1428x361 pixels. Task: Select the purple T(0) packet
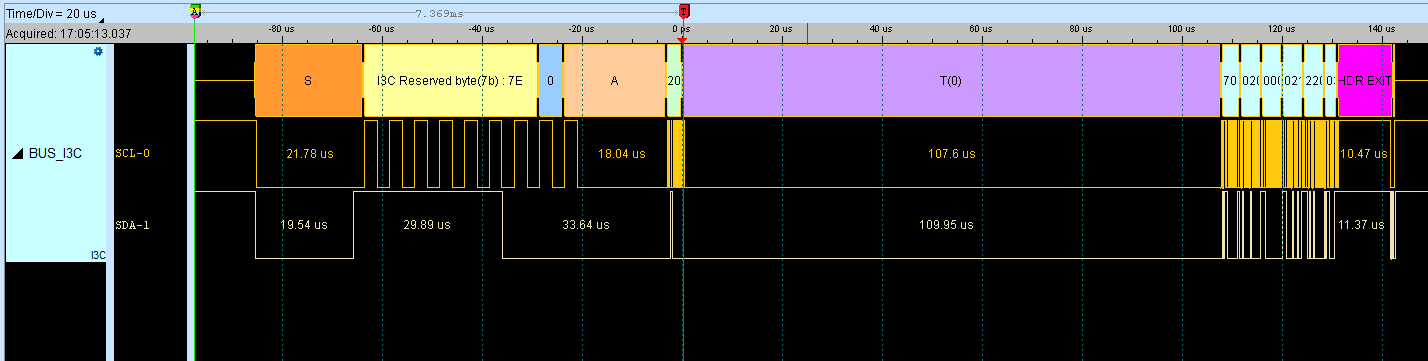pos(952,81)
